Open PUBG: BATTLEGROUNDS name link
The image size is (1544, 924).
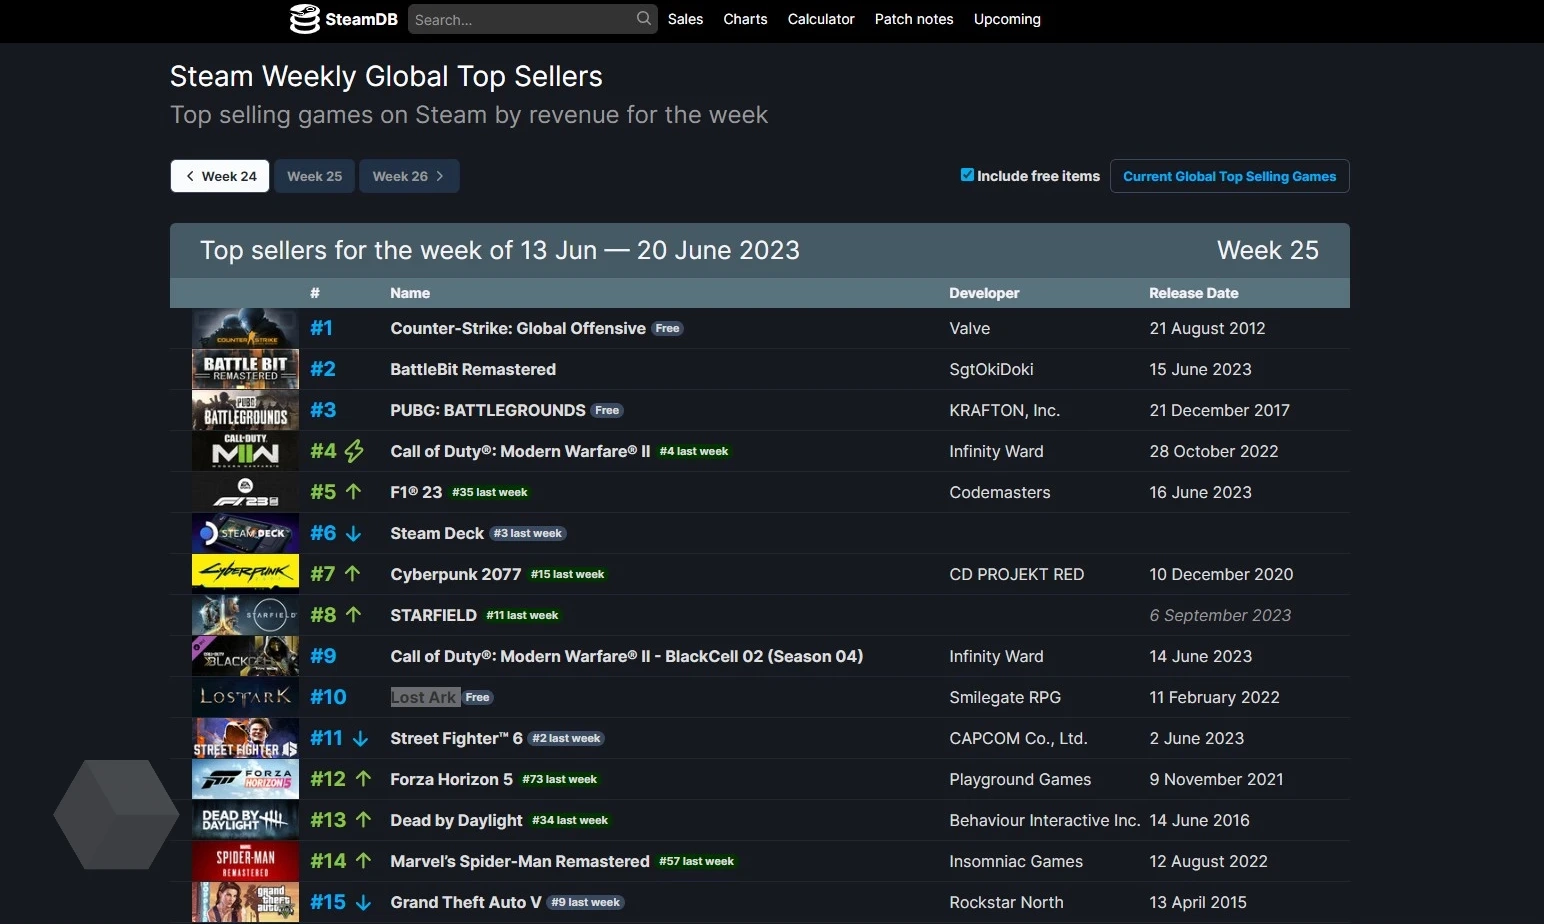click(x=488, y=410)
